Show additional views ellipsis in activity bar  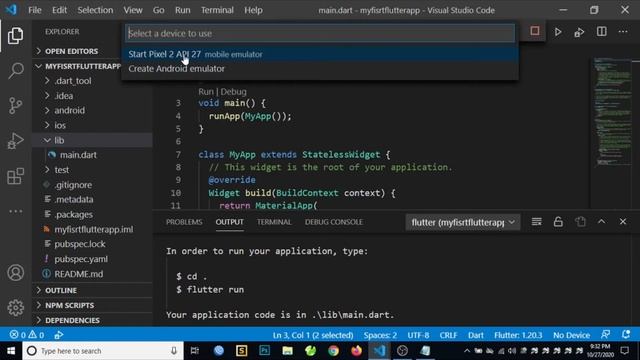click(x=16, y=211)
